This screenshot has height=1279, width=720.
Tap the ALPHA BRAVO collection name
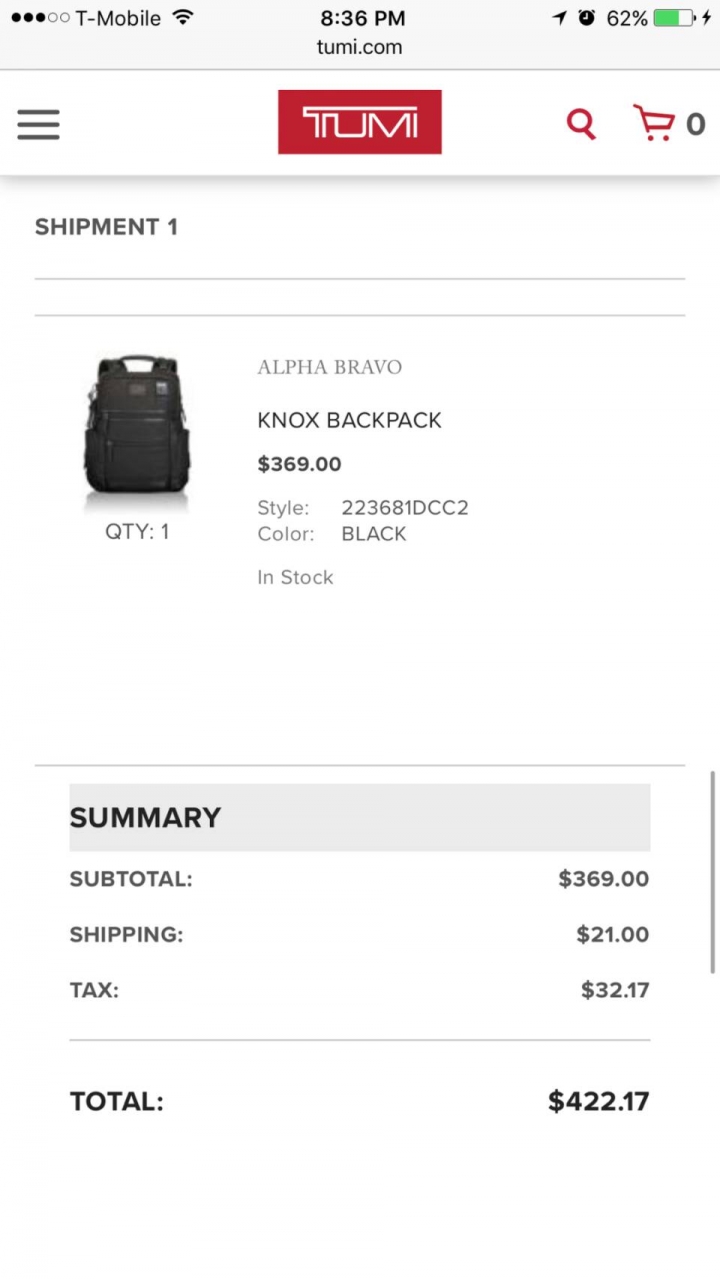pyautogui.click(x=329, y=367)
